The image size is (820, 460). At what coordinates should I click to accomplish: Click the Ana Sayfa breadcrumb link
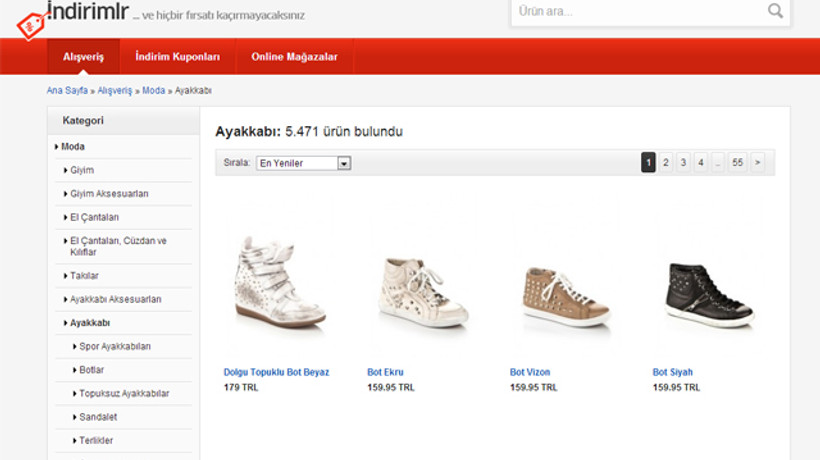click(x=67, y=90)
